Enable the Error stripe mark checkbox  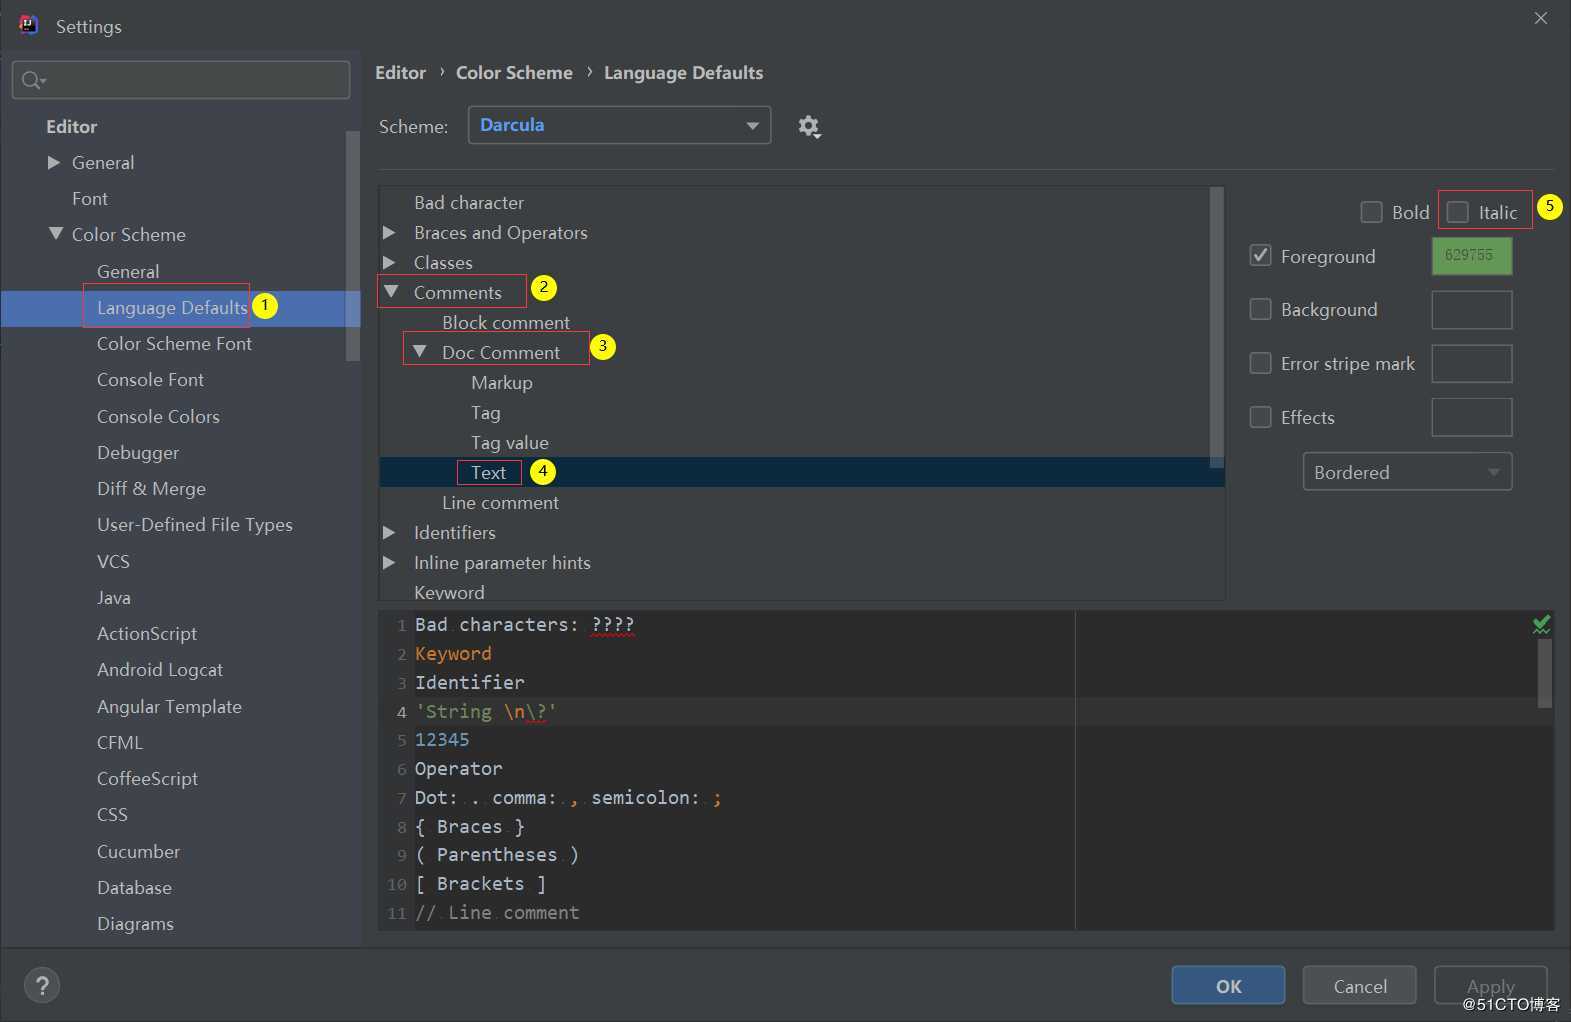pos(1261,363)
